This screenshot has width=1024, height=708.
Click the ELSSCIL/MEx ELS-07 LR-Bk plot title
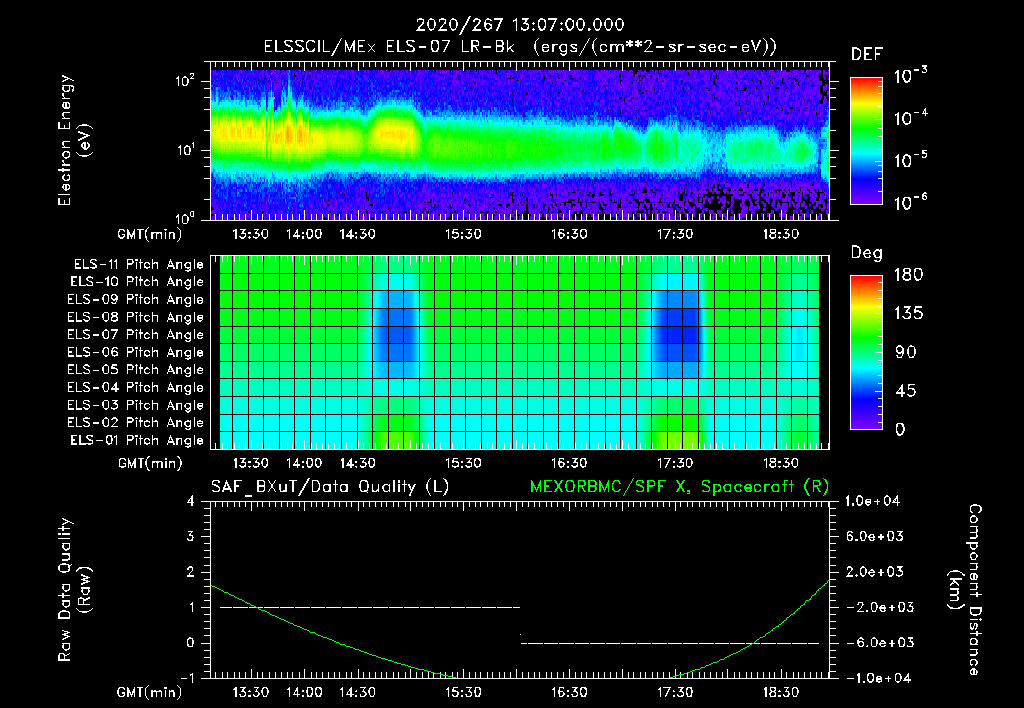(520, 47)
